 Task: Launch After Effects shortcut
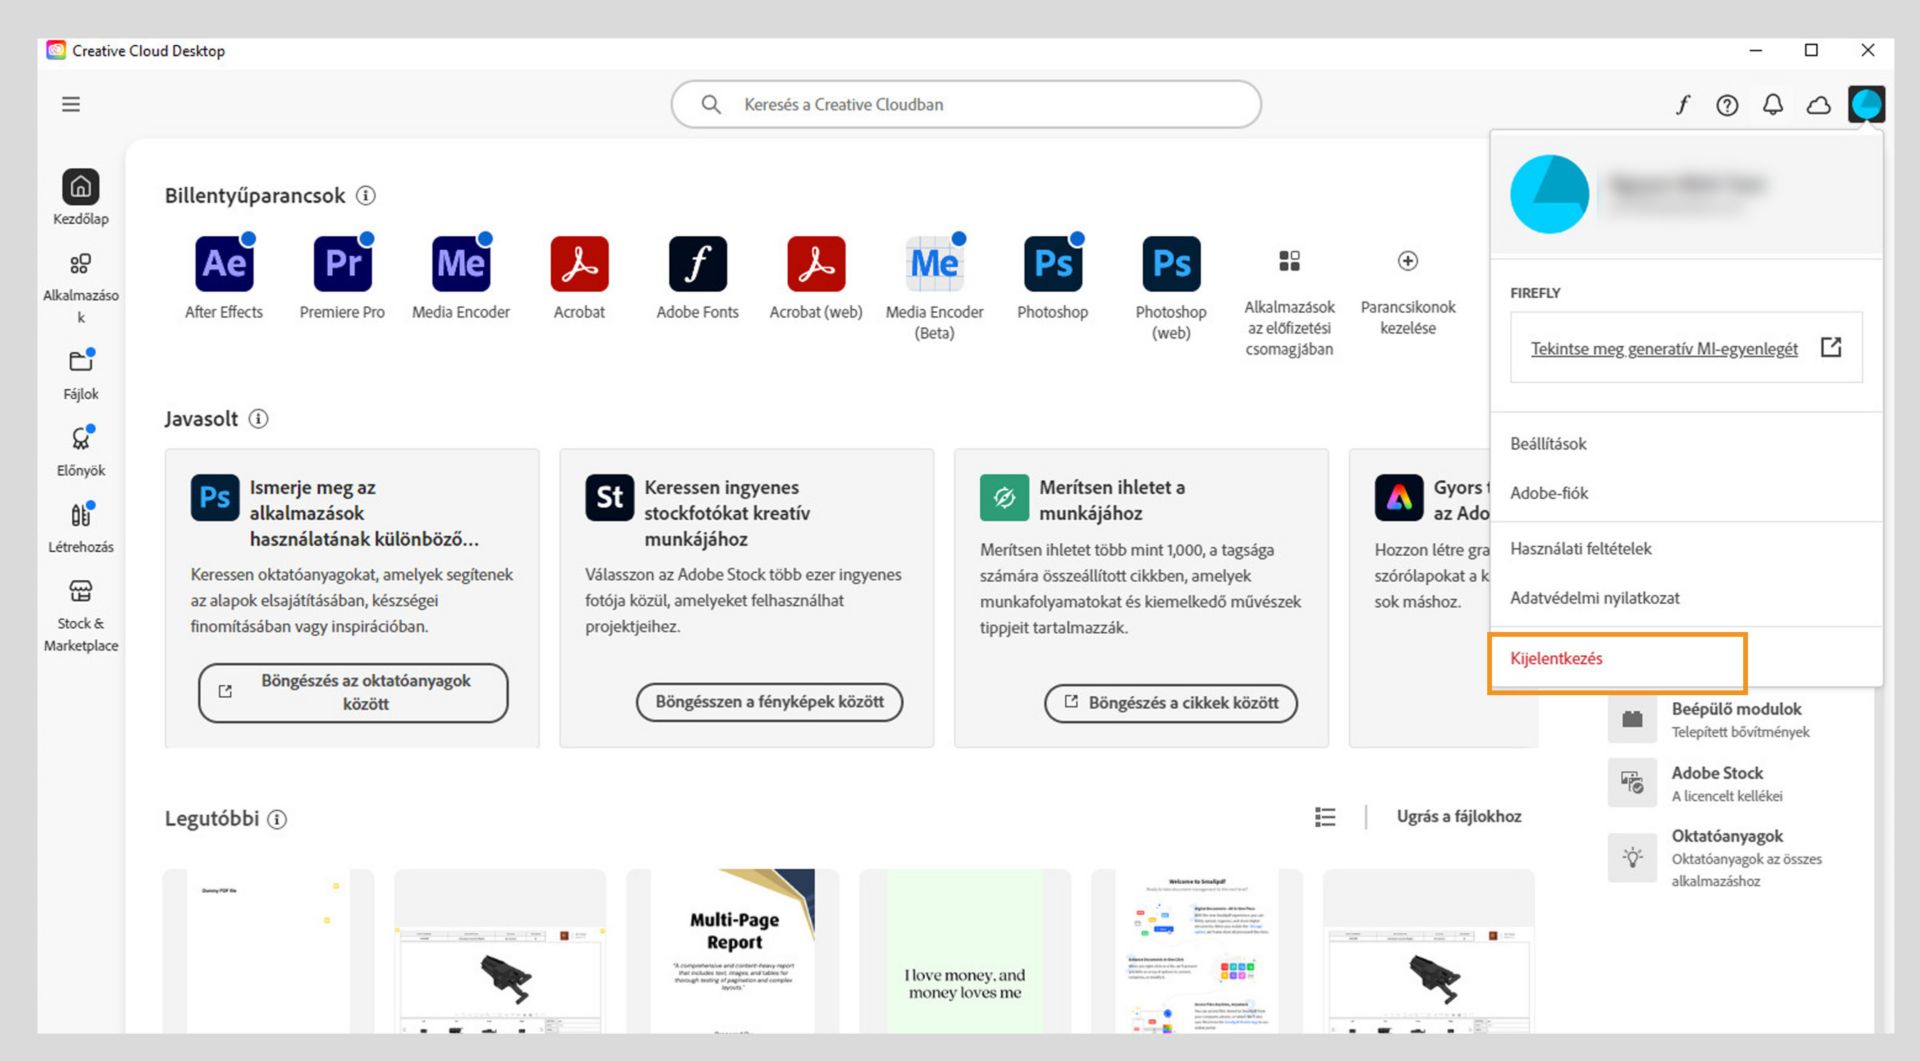click(x=224, y=264)
